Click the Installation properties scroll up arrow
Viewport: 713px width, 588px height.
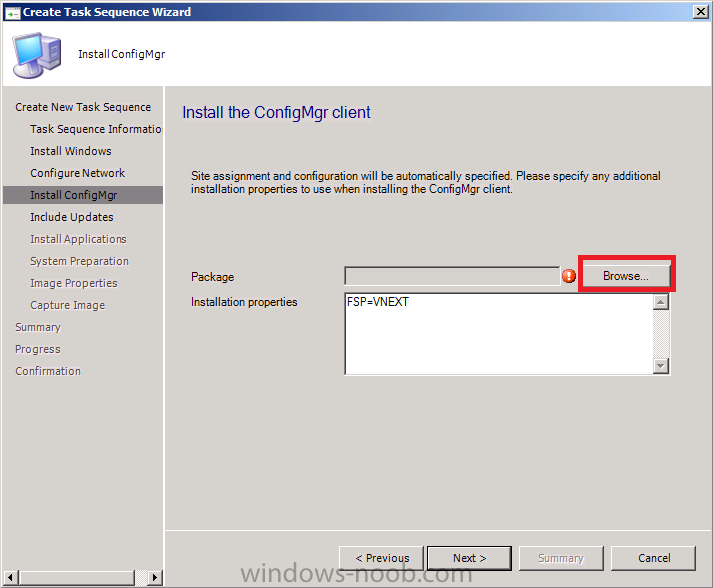(661, 302)
